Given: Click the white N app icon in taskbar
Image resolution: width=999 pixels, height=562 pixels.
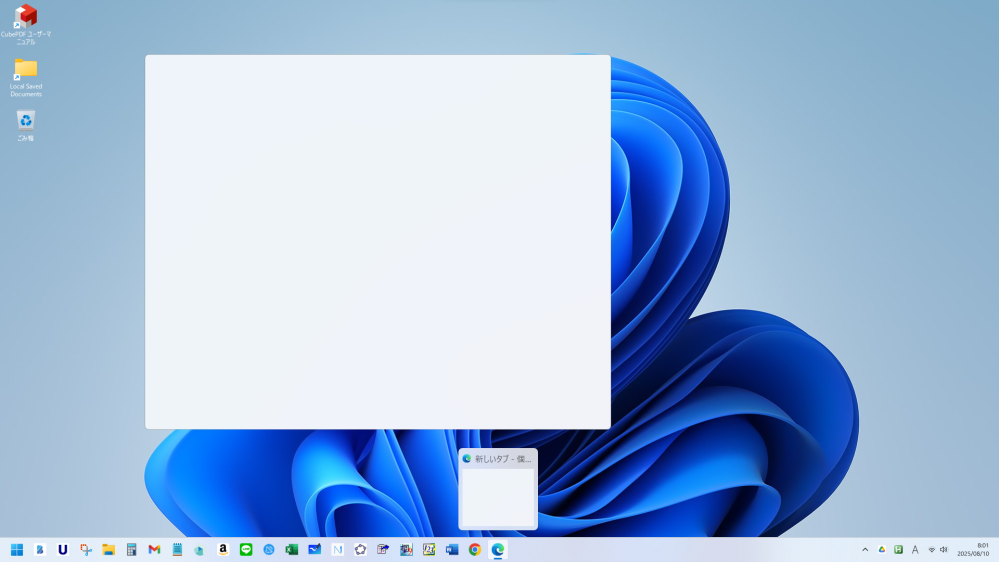Looking at the screenshot, I should [x=338, y=549].
